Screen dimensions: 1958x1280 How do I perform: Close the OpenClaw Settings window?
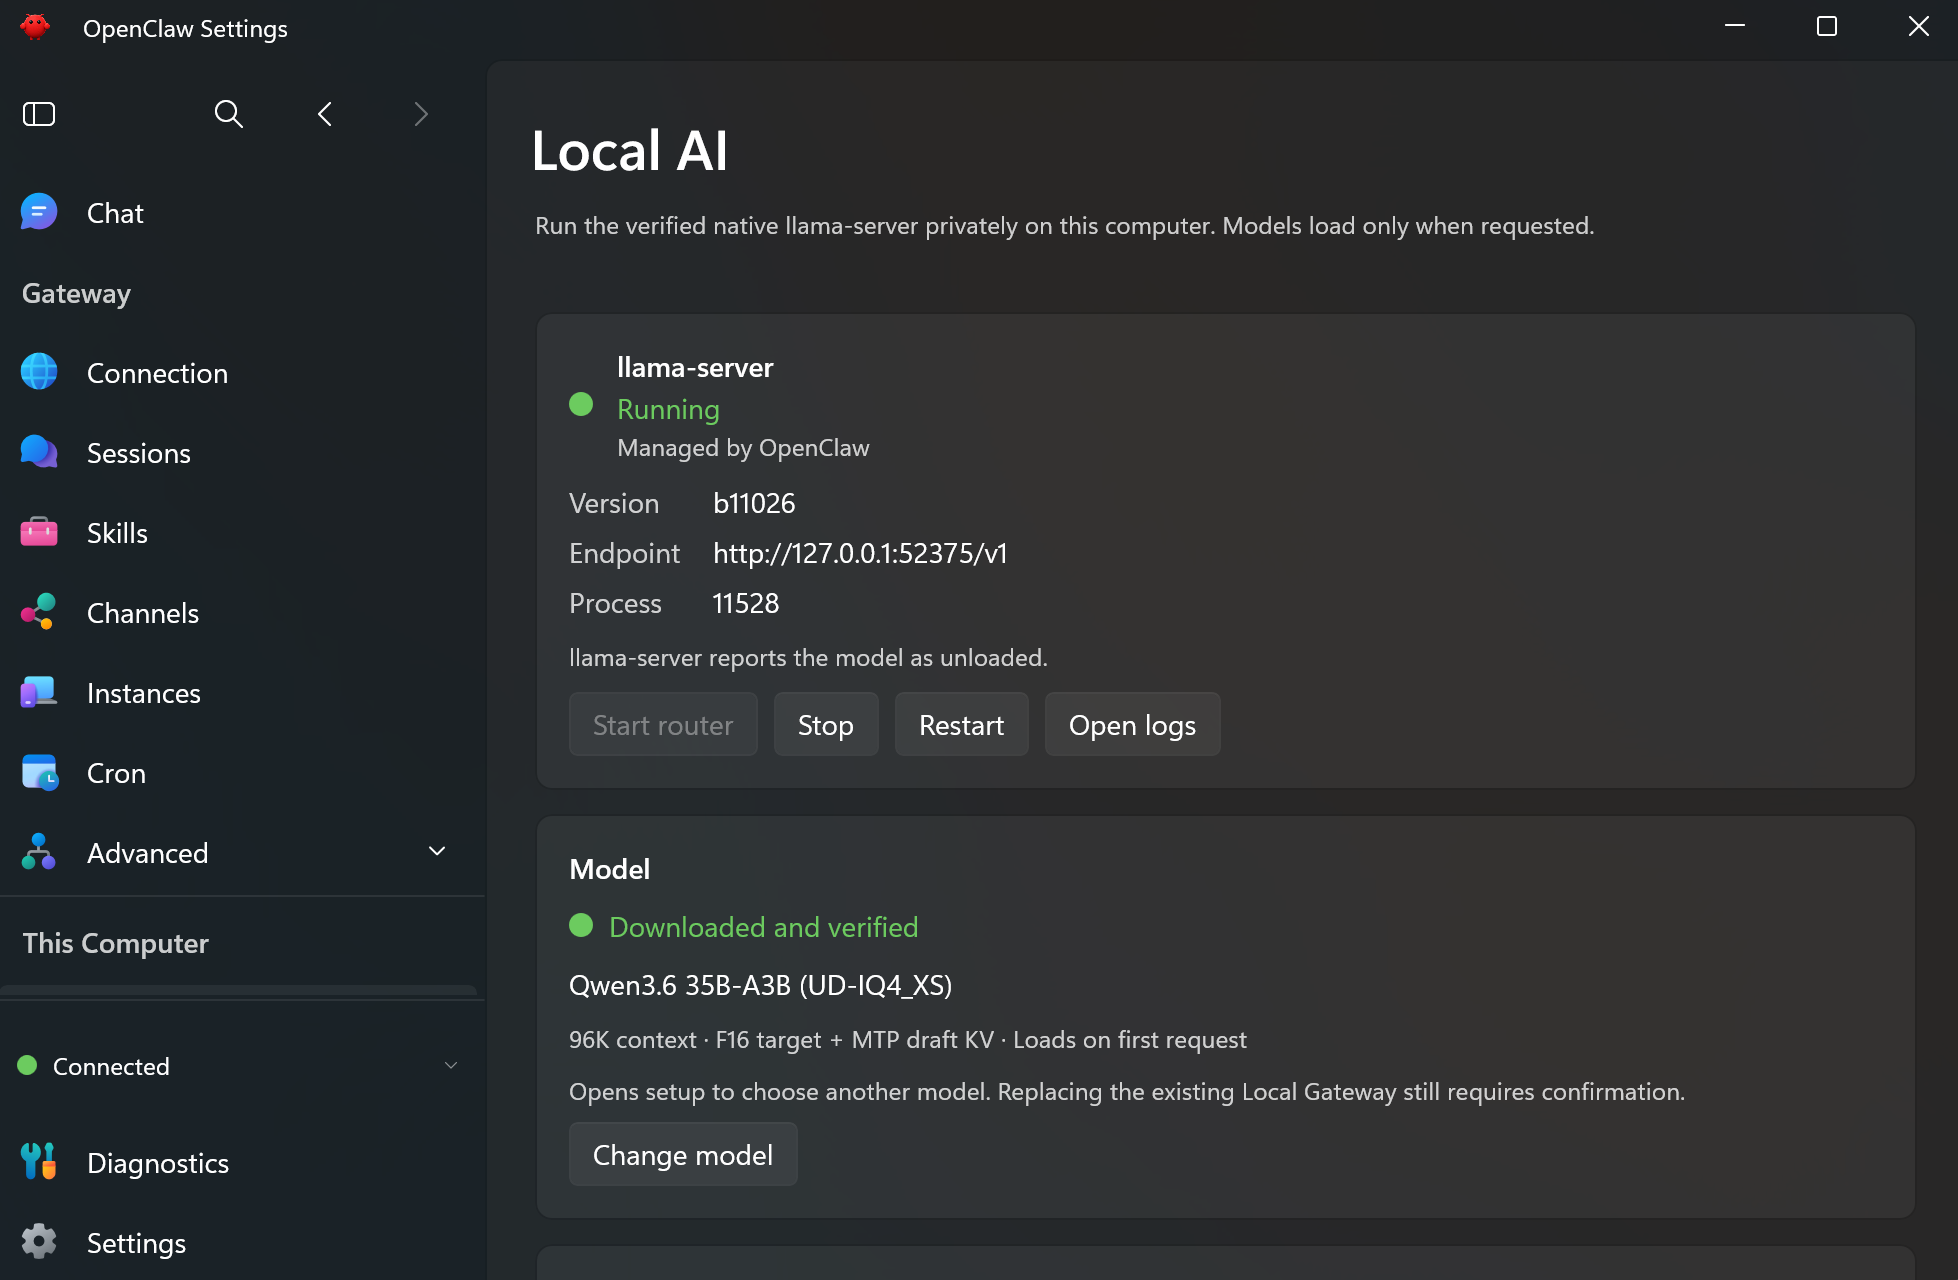1918,27
